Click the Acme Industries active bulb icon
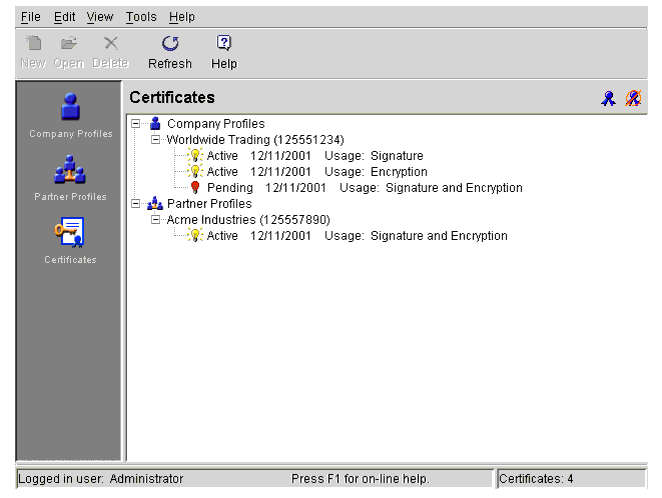The image size is (662, 498). pyautogui.click(x=195, y=236)
